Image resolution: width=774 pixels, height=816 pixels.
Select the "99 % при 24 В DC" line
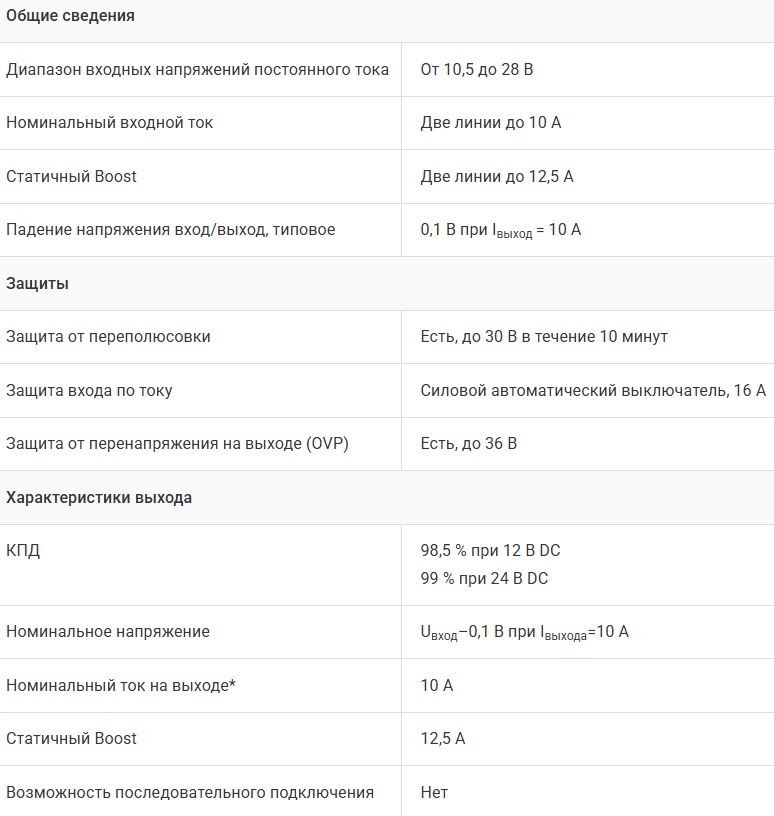484,578
